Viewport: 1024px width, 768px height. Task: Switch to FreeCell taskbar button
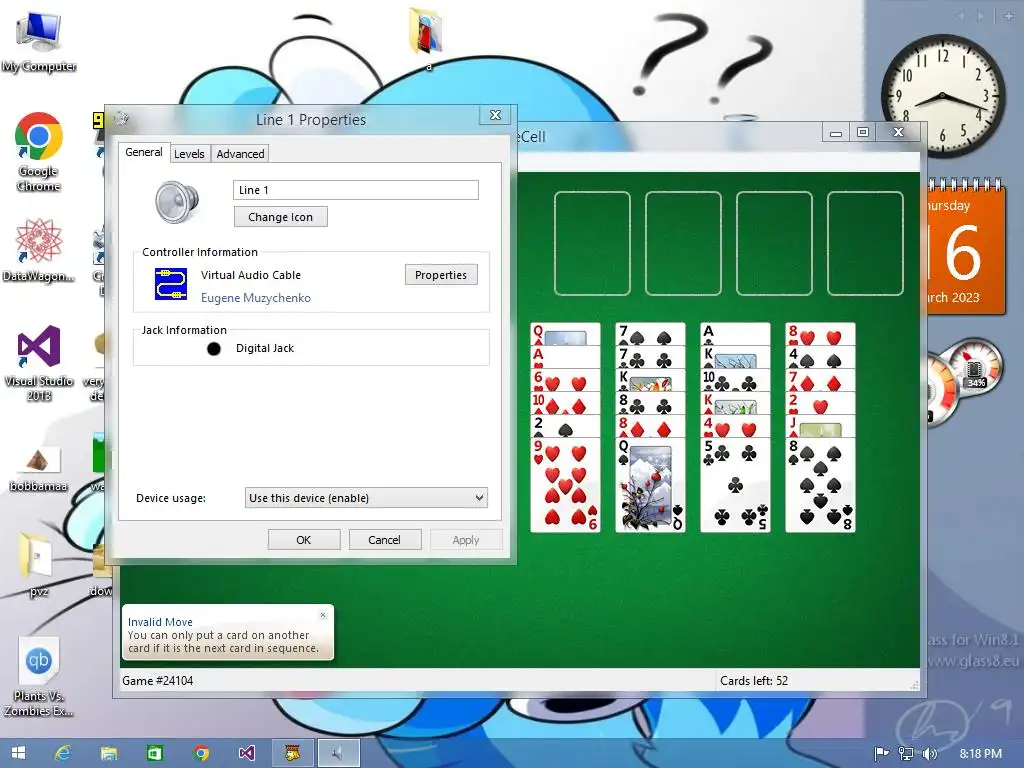click(293, 753)
